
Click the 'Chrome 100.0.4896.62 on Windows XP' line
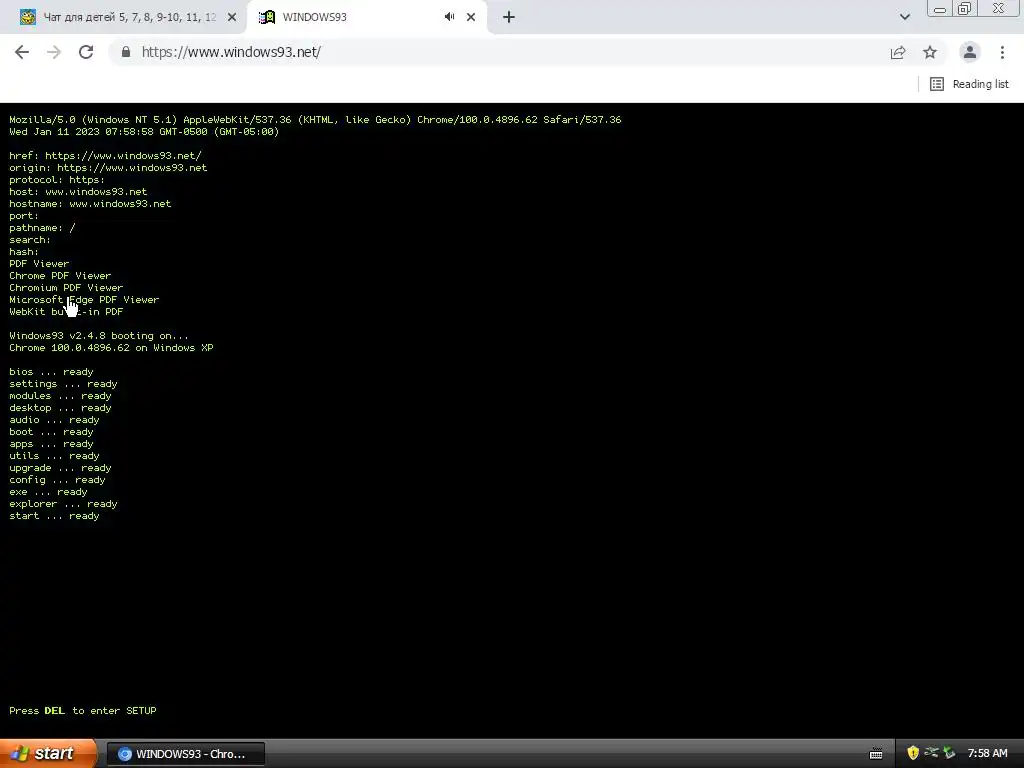click(111, 347)
